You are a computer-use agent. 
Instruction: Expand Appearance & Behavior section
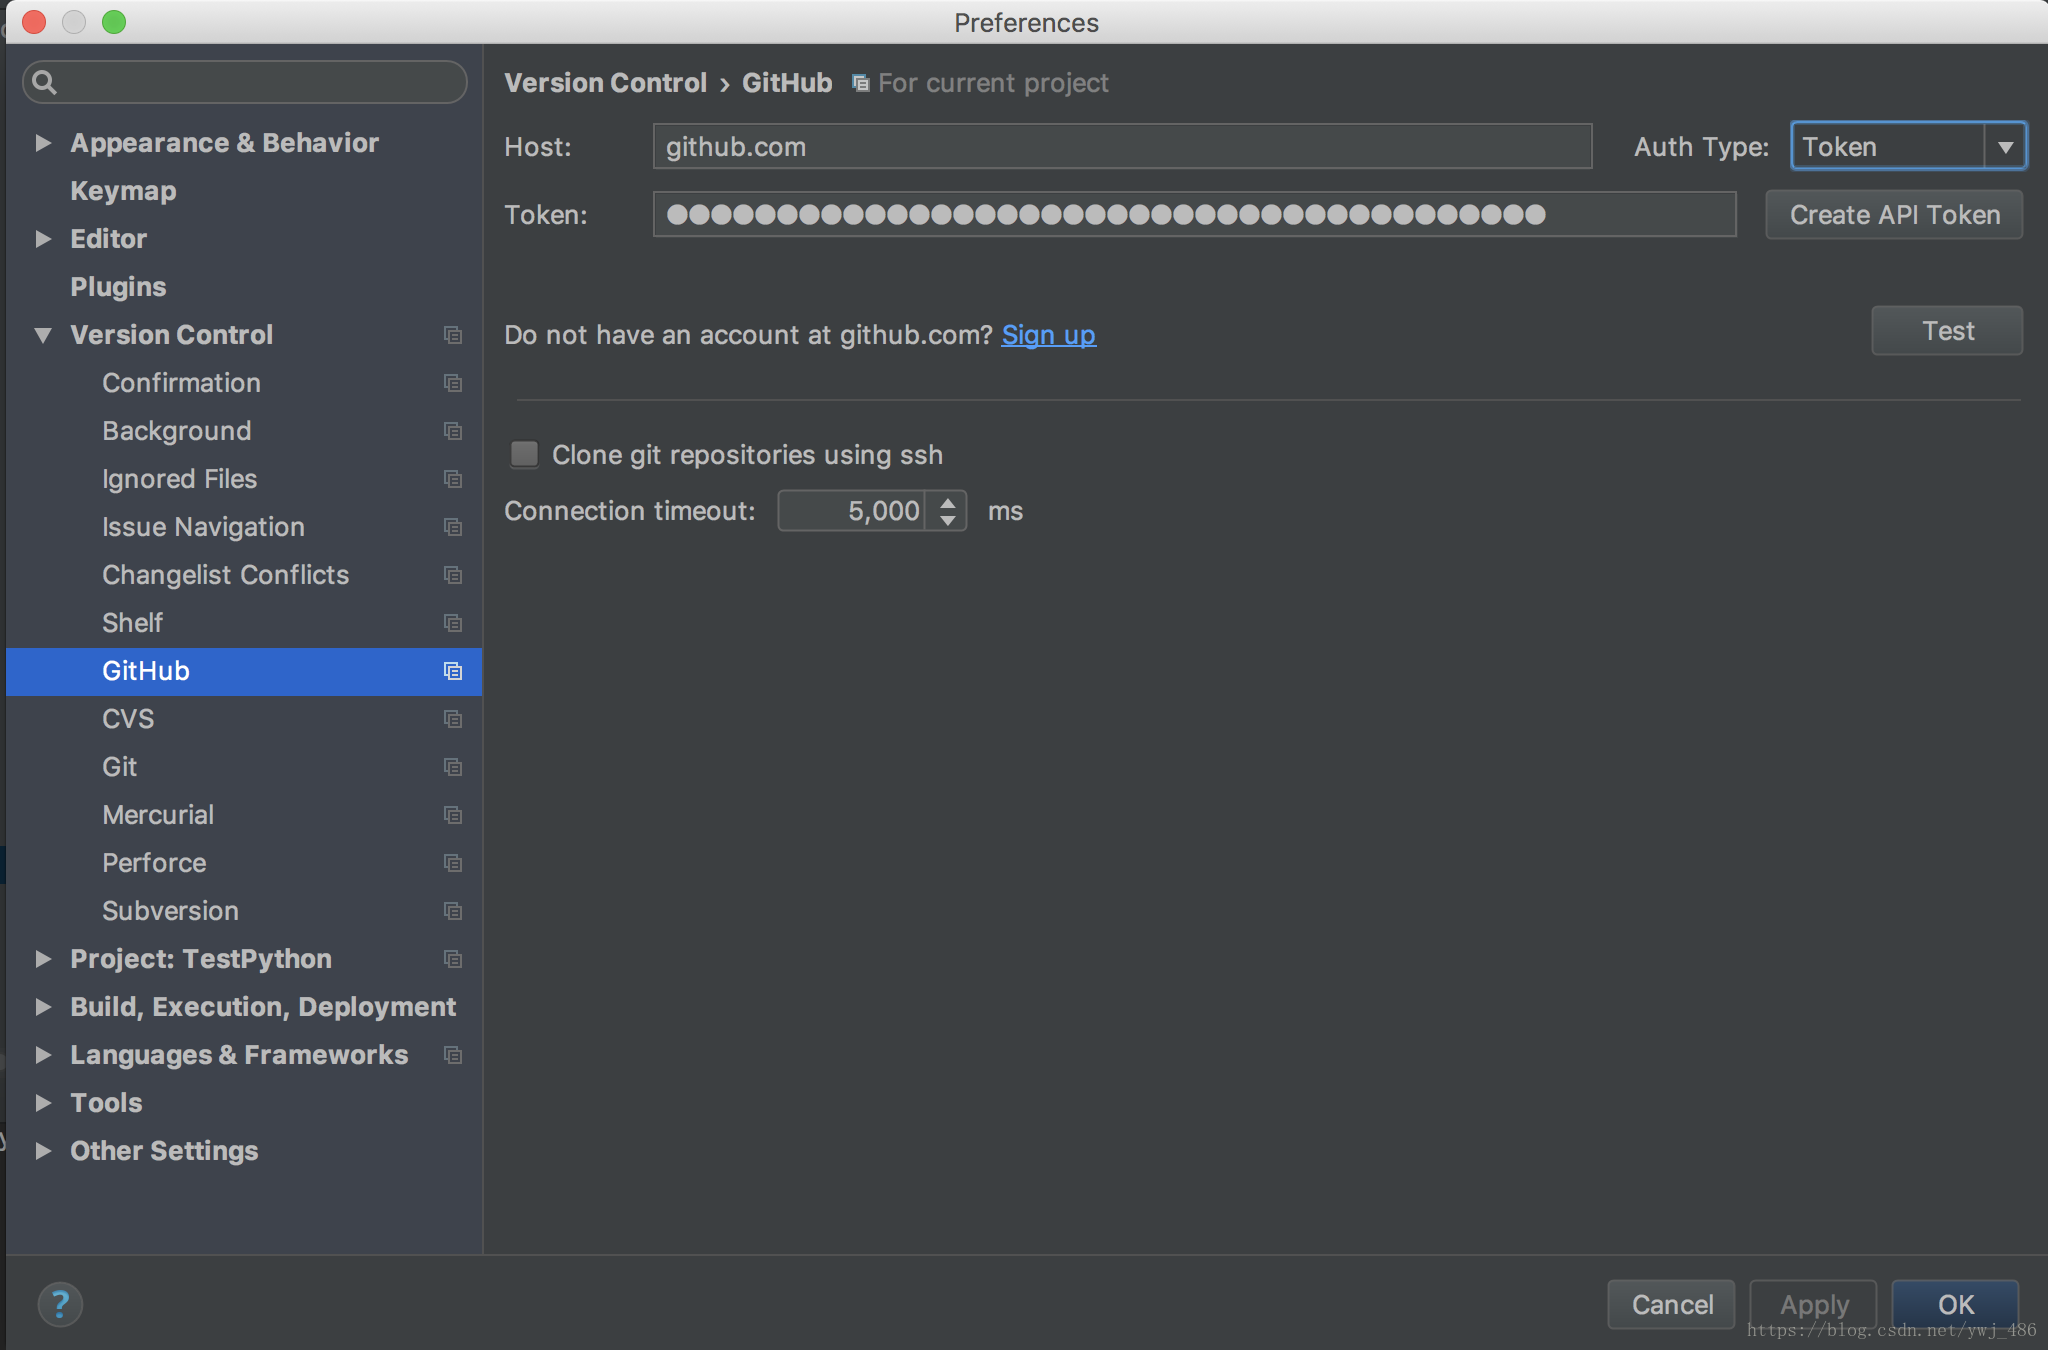(43, 143)
